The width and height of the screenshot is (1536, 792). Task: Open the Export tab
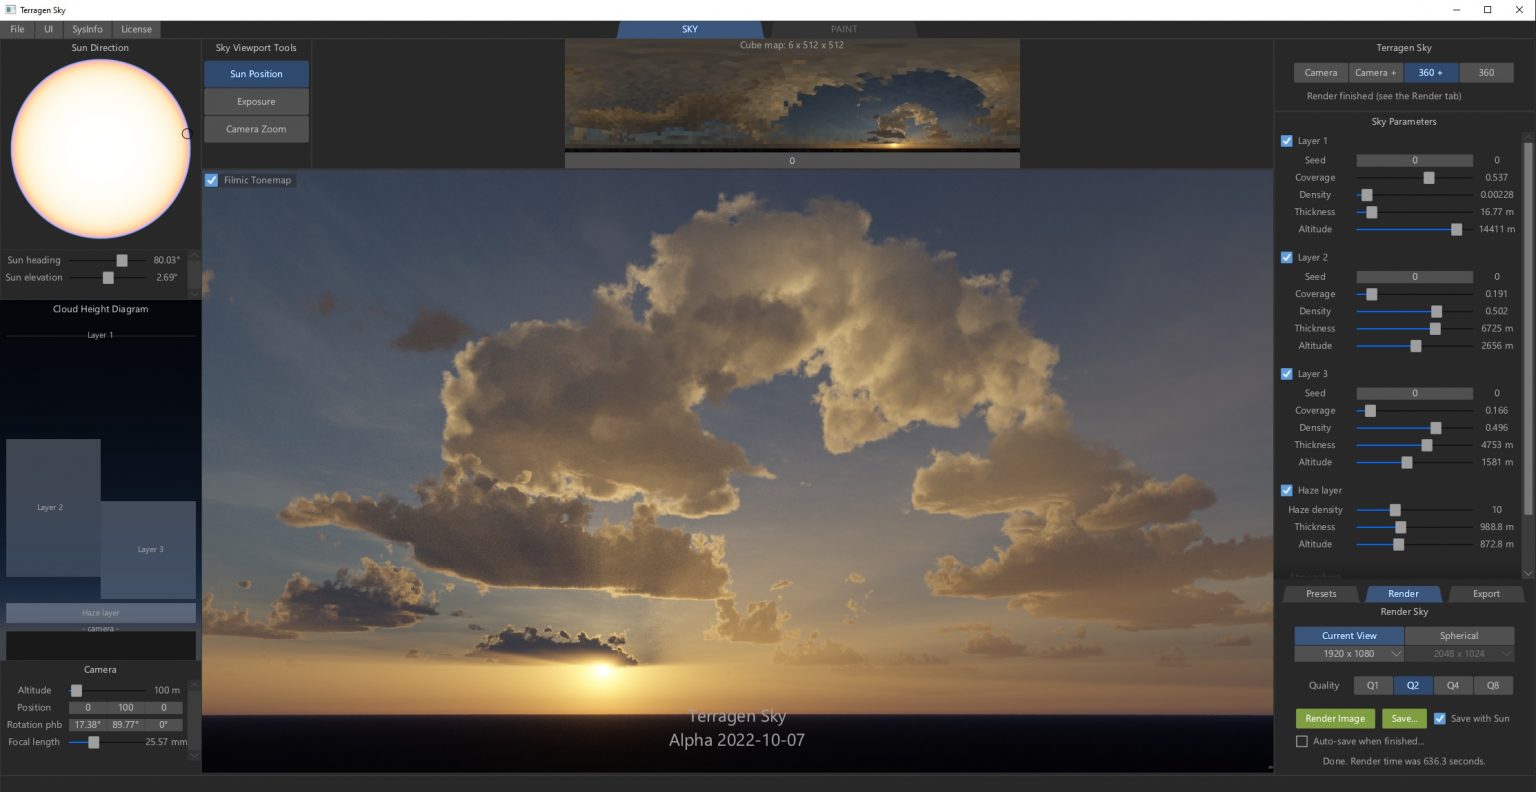point(1486,593)
